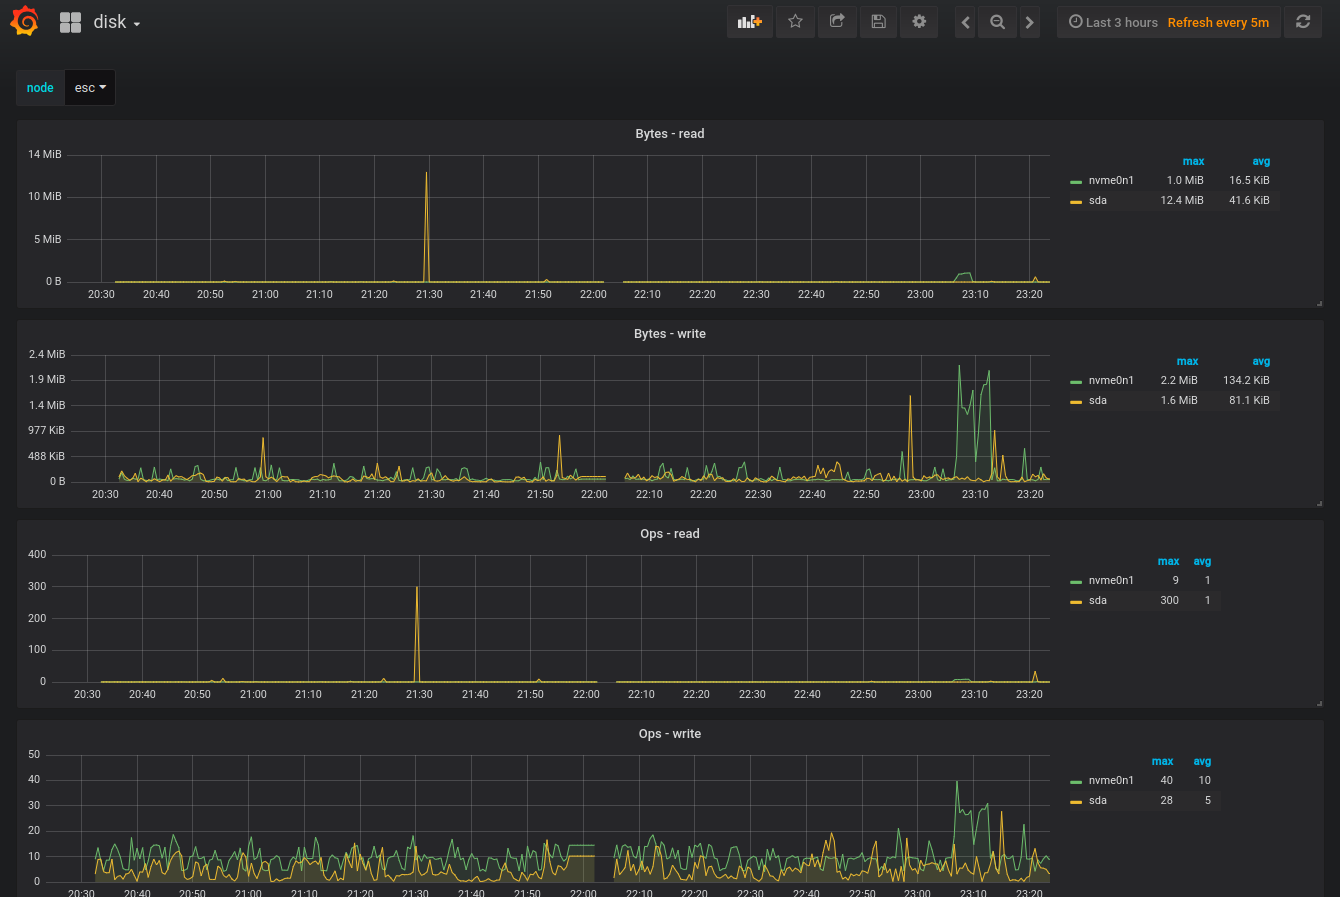Open the Bytes - read panel title menu
Screen dimensions: 1340x897
point(670,134)
